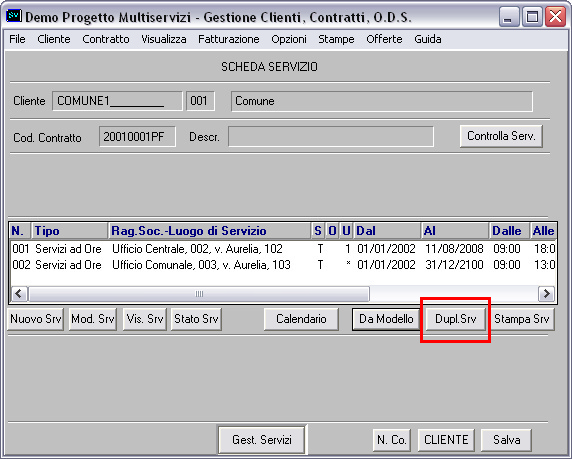This screenshot has width=572, height=459.
Task: Click the Gest. Servizi button
Action: tap(262, 440)
